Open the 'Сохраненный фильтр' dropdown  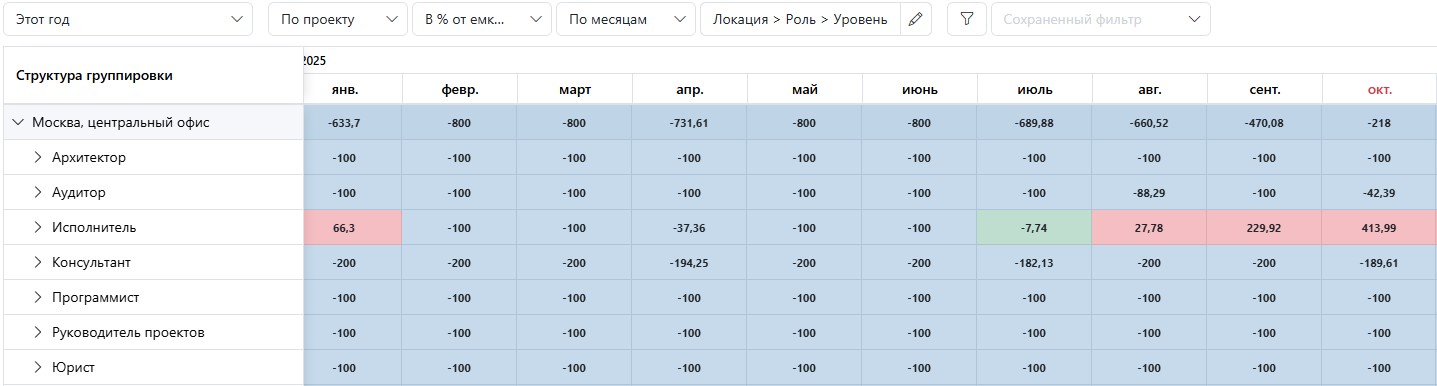1100,19
